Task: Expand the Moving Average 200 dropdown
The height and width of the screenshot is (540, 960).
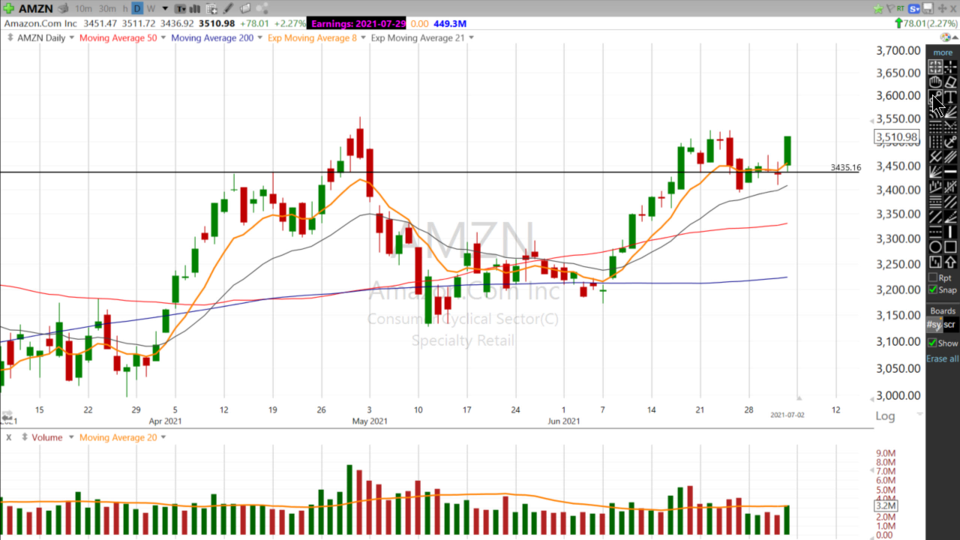Action: (x=260, y=38)
